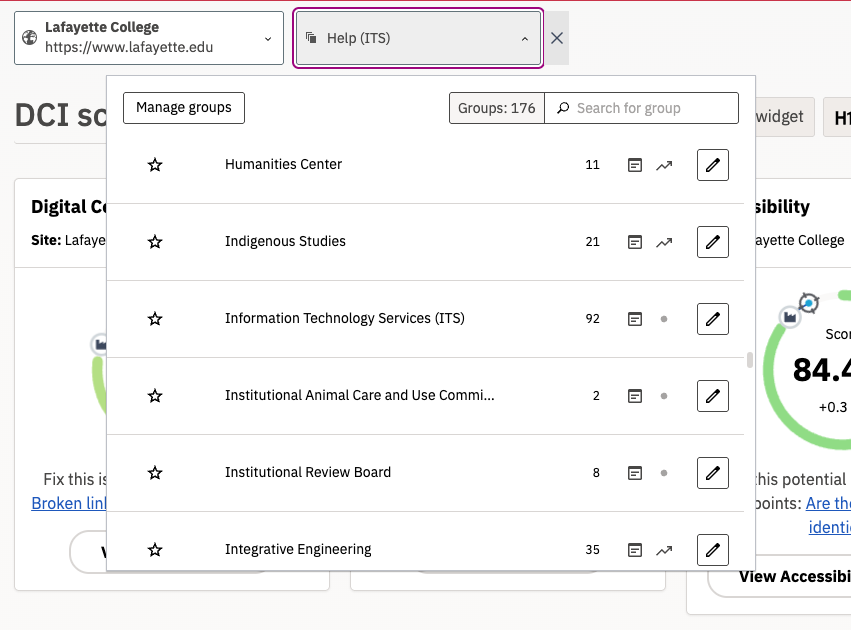Edit the Indigenous Studies group
851x630 pixels.
[713, 242]
